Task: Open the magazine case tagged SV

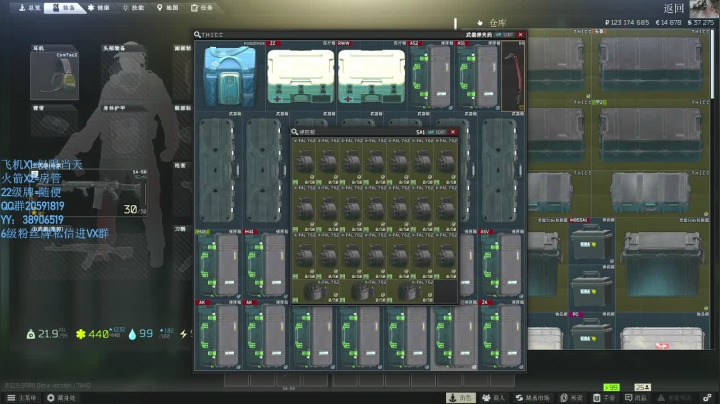Action: (x=501, y=264)
